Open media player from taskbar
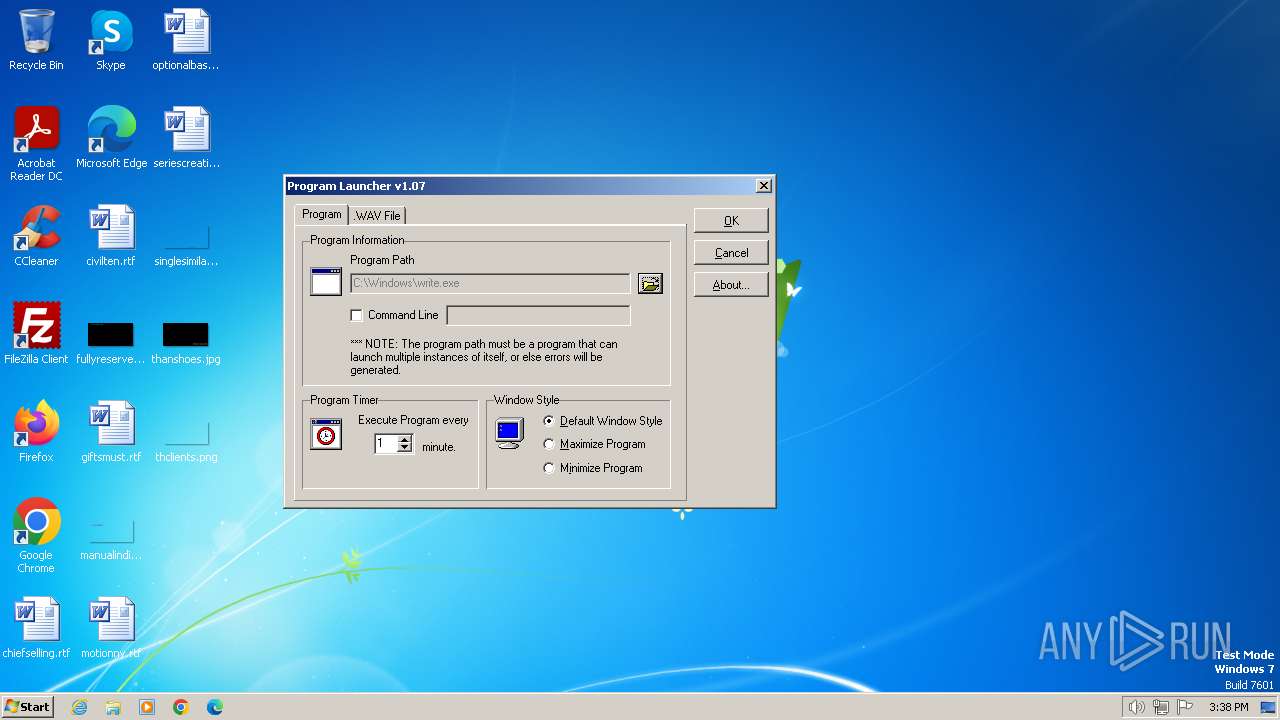1280x720 pixels. tap(147, 707)
